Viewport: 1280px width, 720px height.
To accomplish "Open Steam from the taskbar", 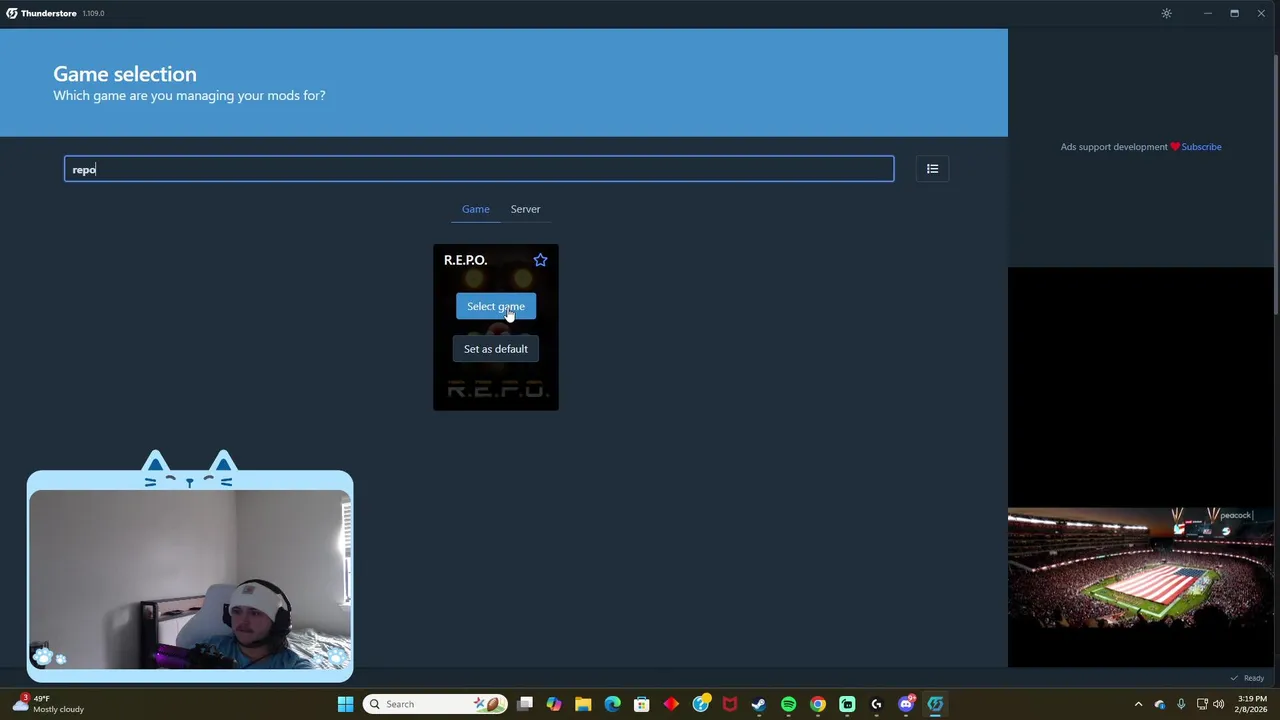I will 759,704.
